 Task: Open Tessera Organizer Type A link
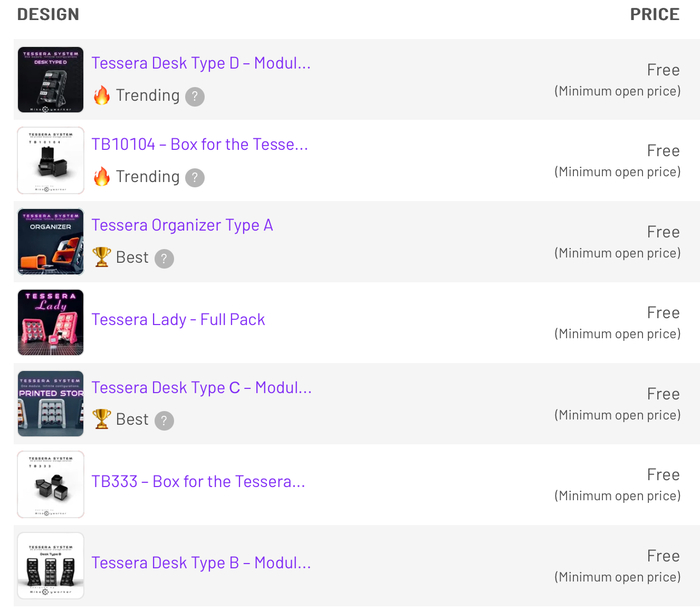click(x=182, y=225)
